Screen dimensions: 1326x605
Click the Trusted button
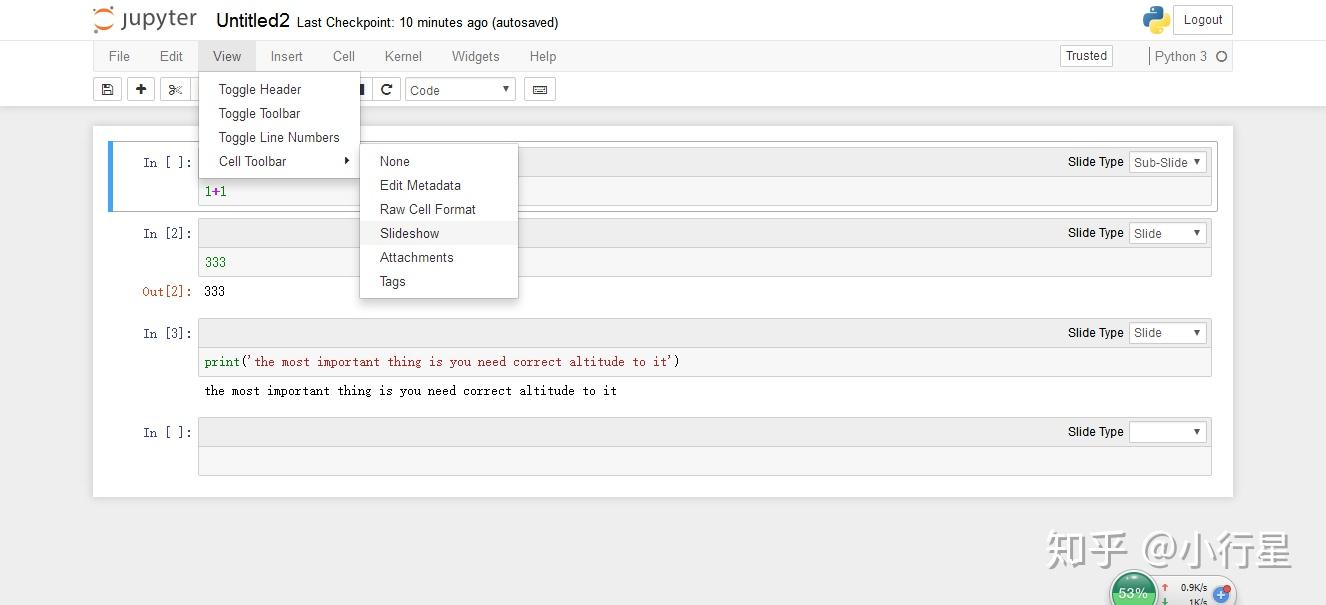(x=1086, y=56)
